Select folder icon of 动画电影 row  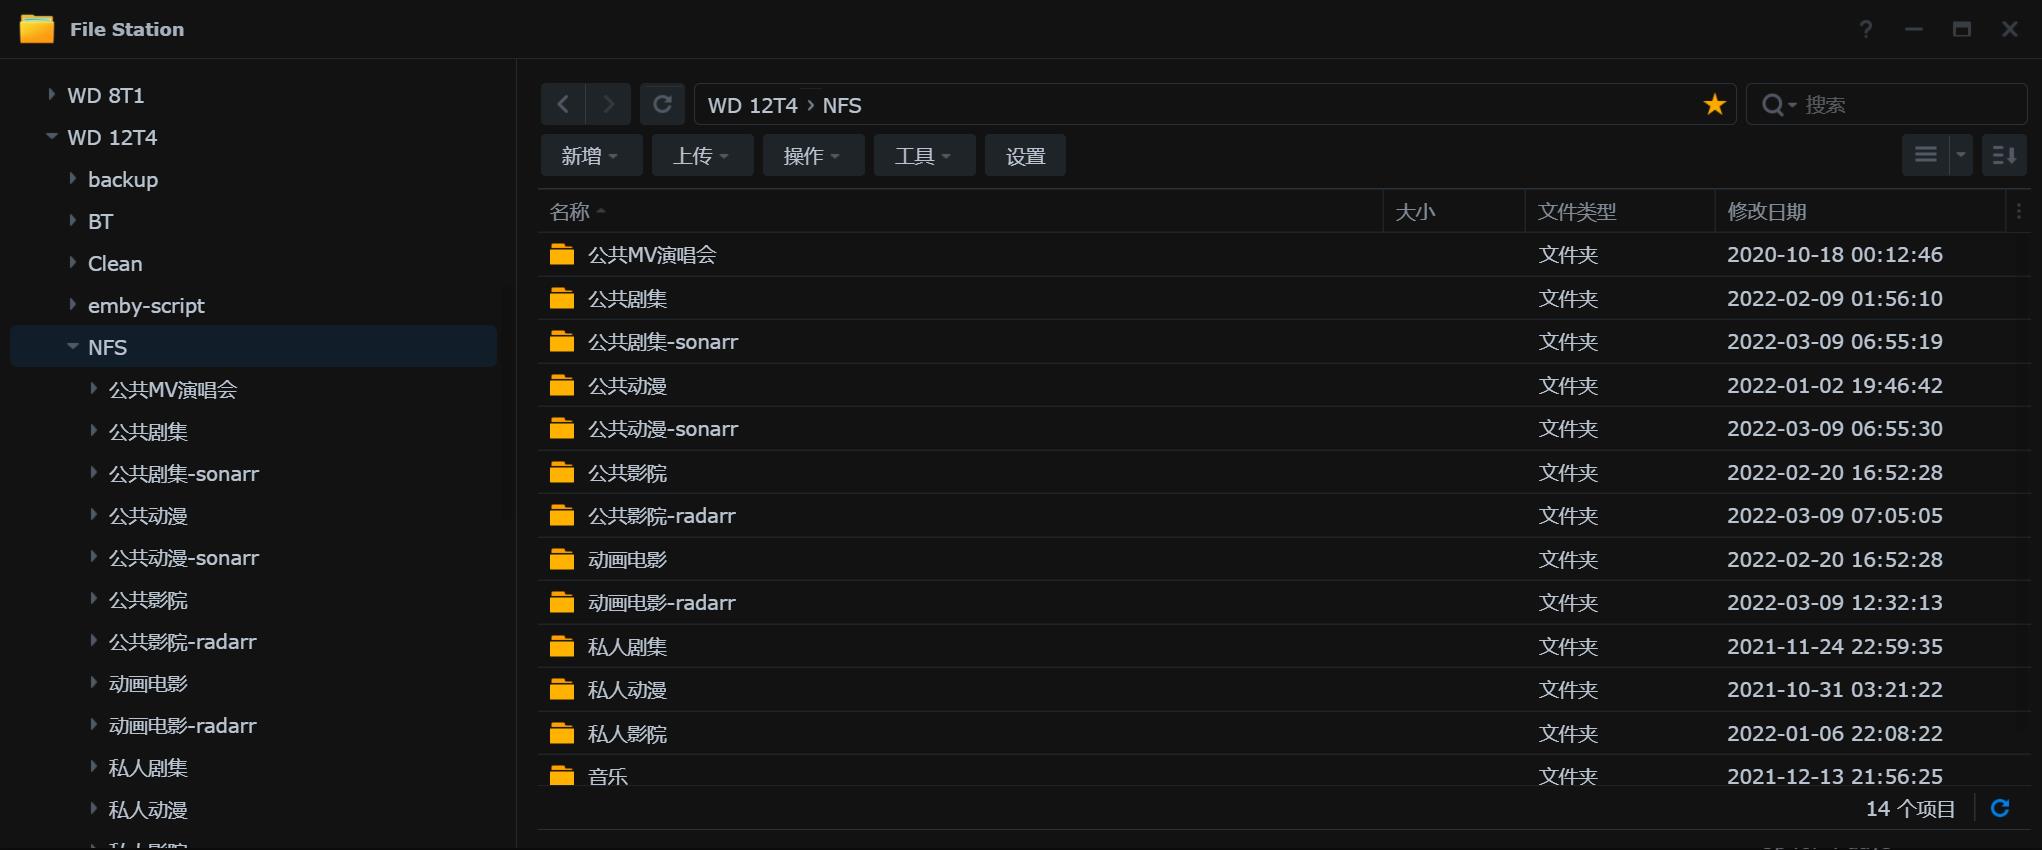point(562,559)
